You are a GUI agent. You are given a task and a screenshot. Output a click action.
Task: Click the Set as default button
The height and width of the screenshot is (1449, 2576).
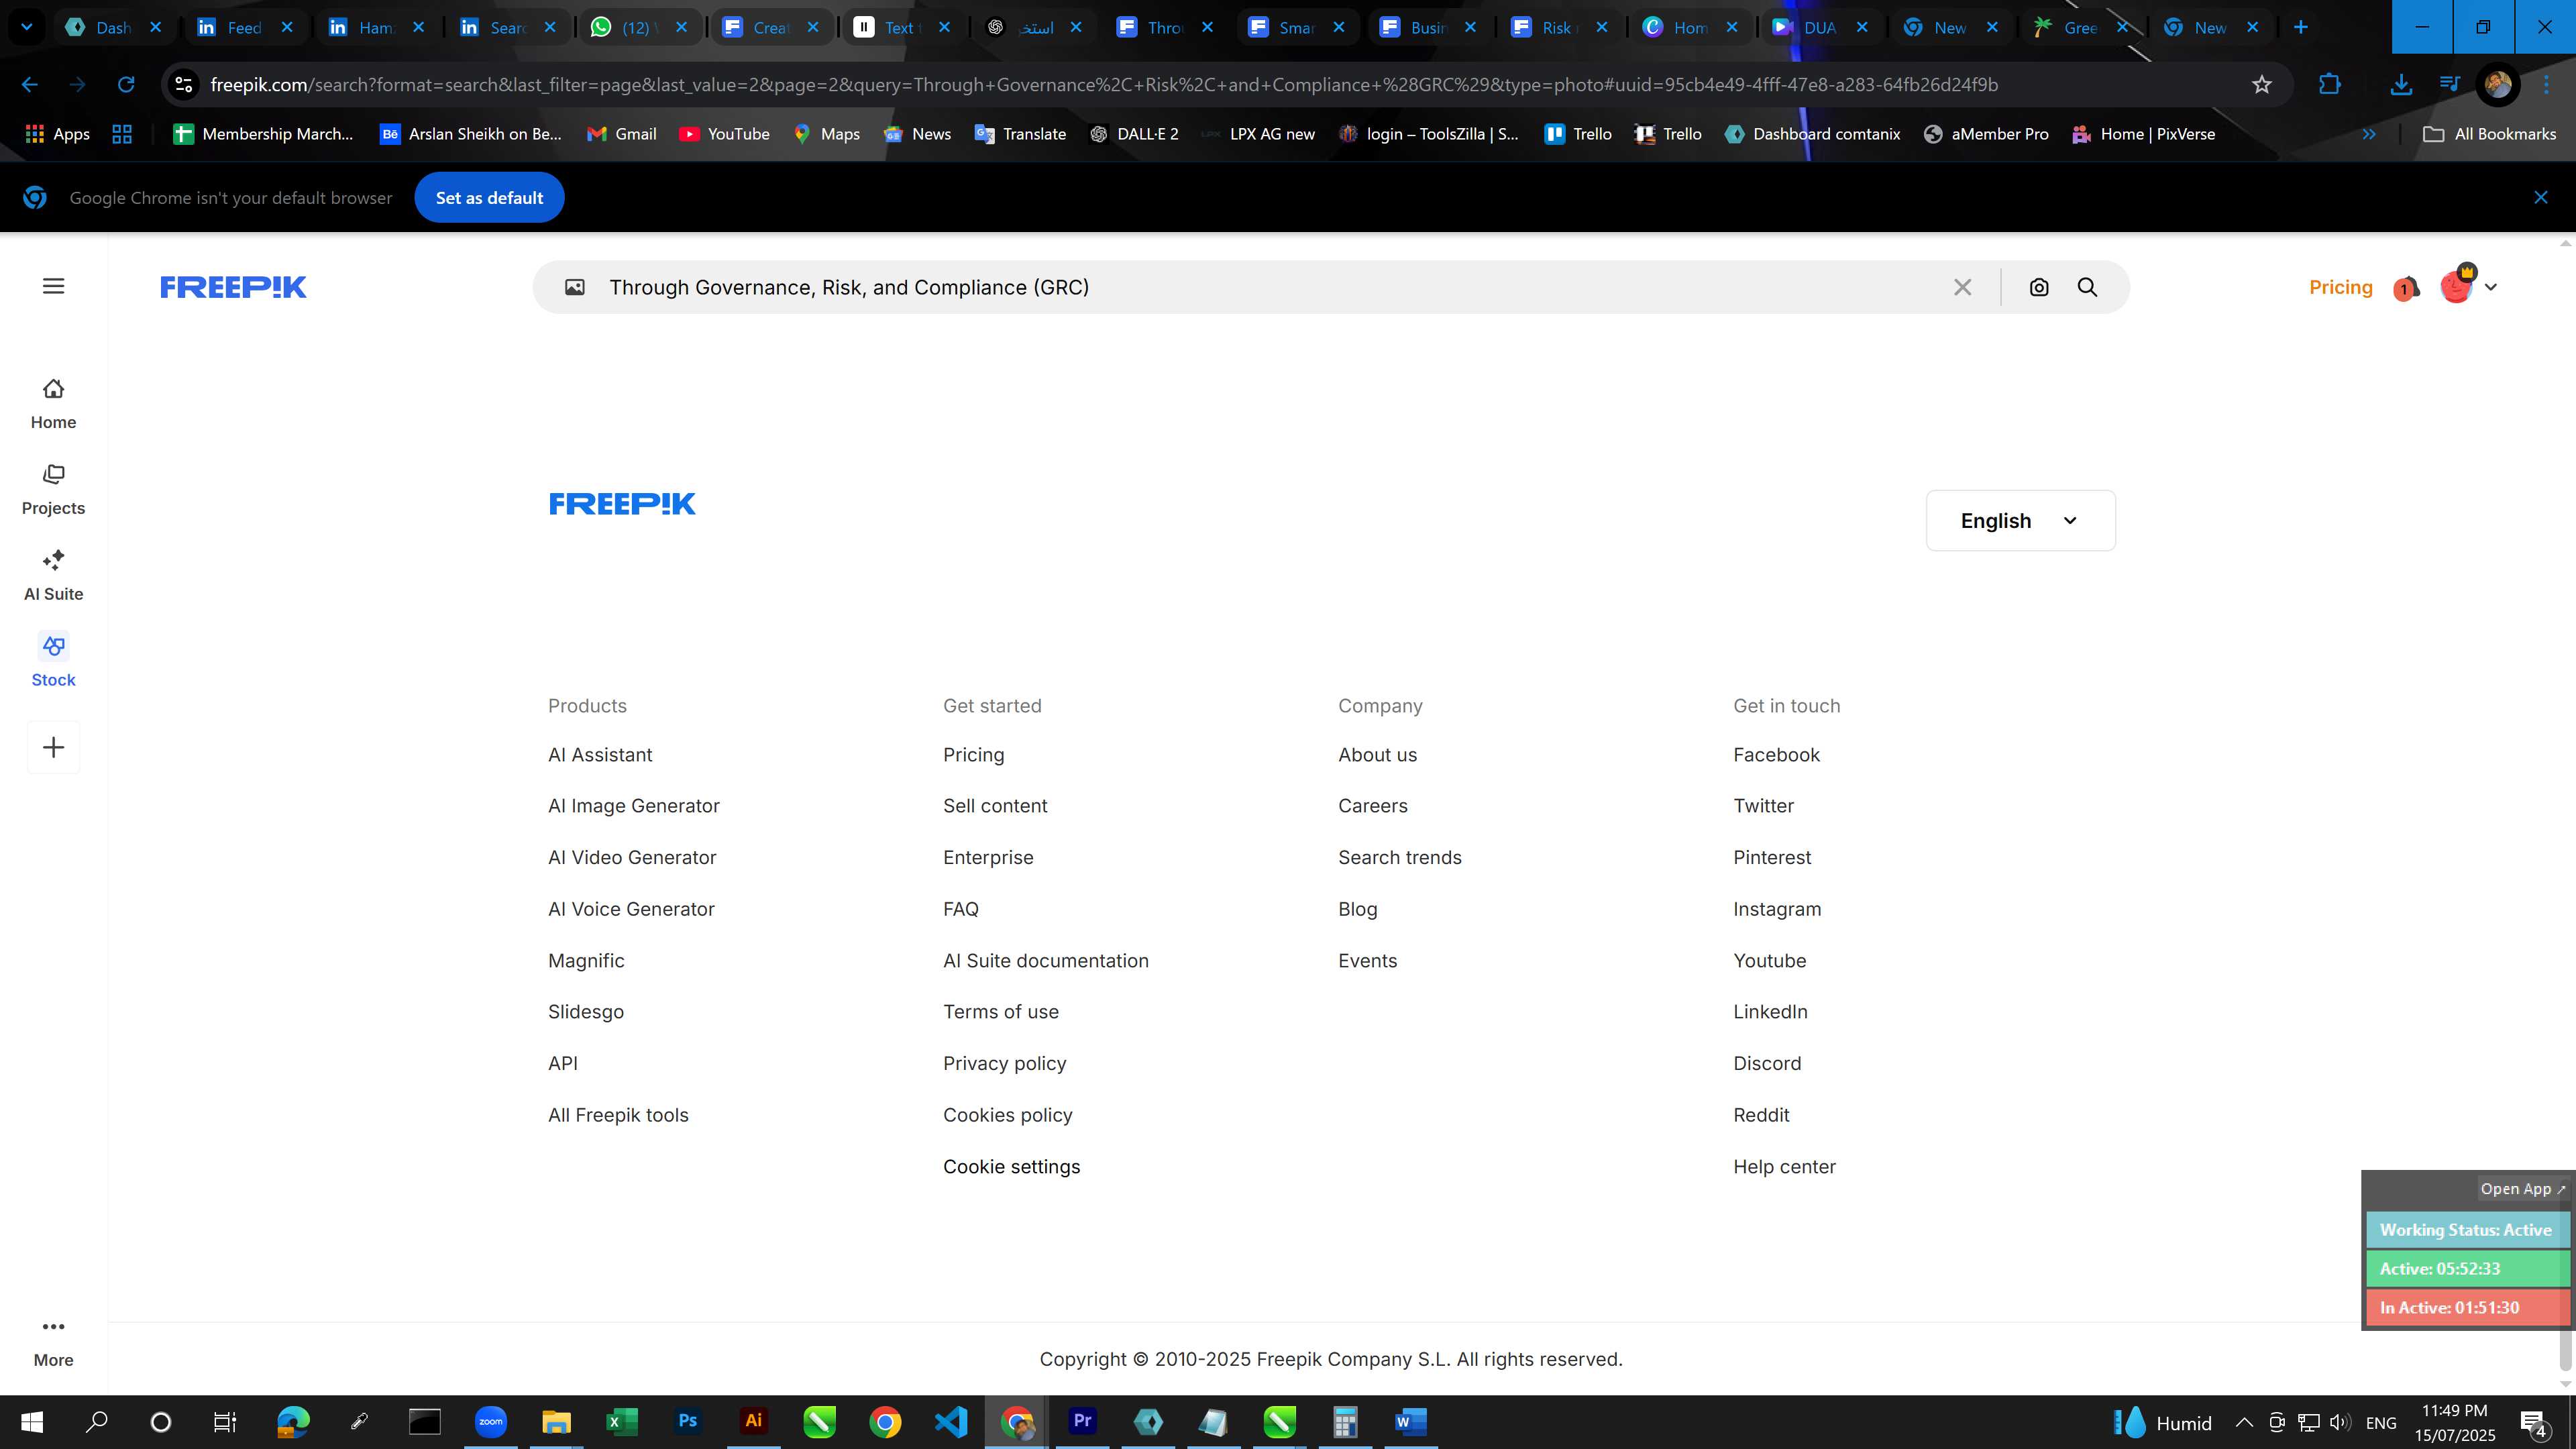click(x=489, y=198)
